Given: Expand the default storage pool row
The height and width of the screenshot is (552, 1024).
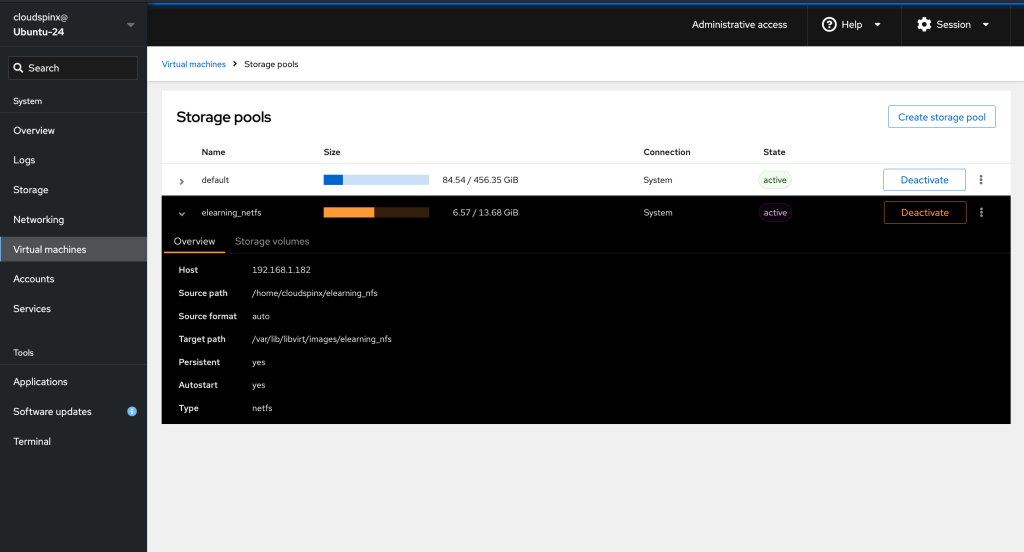Looking at the screenshot, I should [182, 181].
